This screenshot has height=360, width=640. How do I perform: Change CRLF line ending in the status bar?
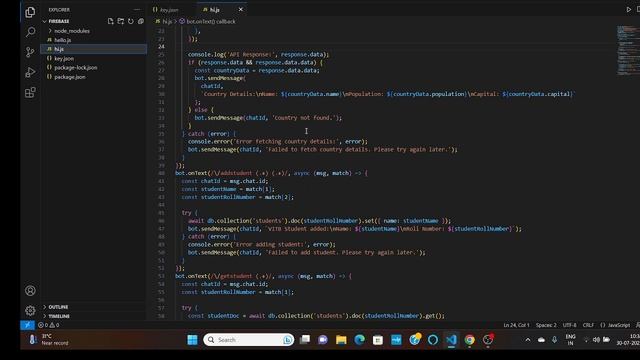point(588,325)
